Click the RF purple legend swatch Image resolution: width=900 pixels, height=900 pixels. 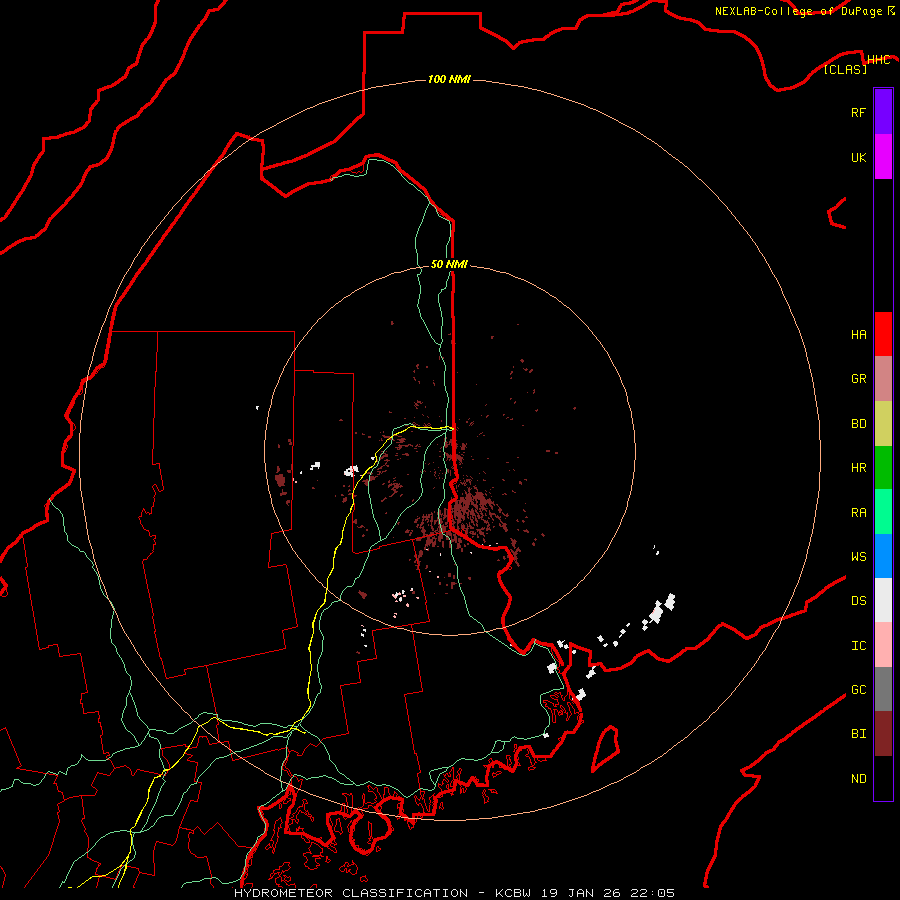pos(883,112)
